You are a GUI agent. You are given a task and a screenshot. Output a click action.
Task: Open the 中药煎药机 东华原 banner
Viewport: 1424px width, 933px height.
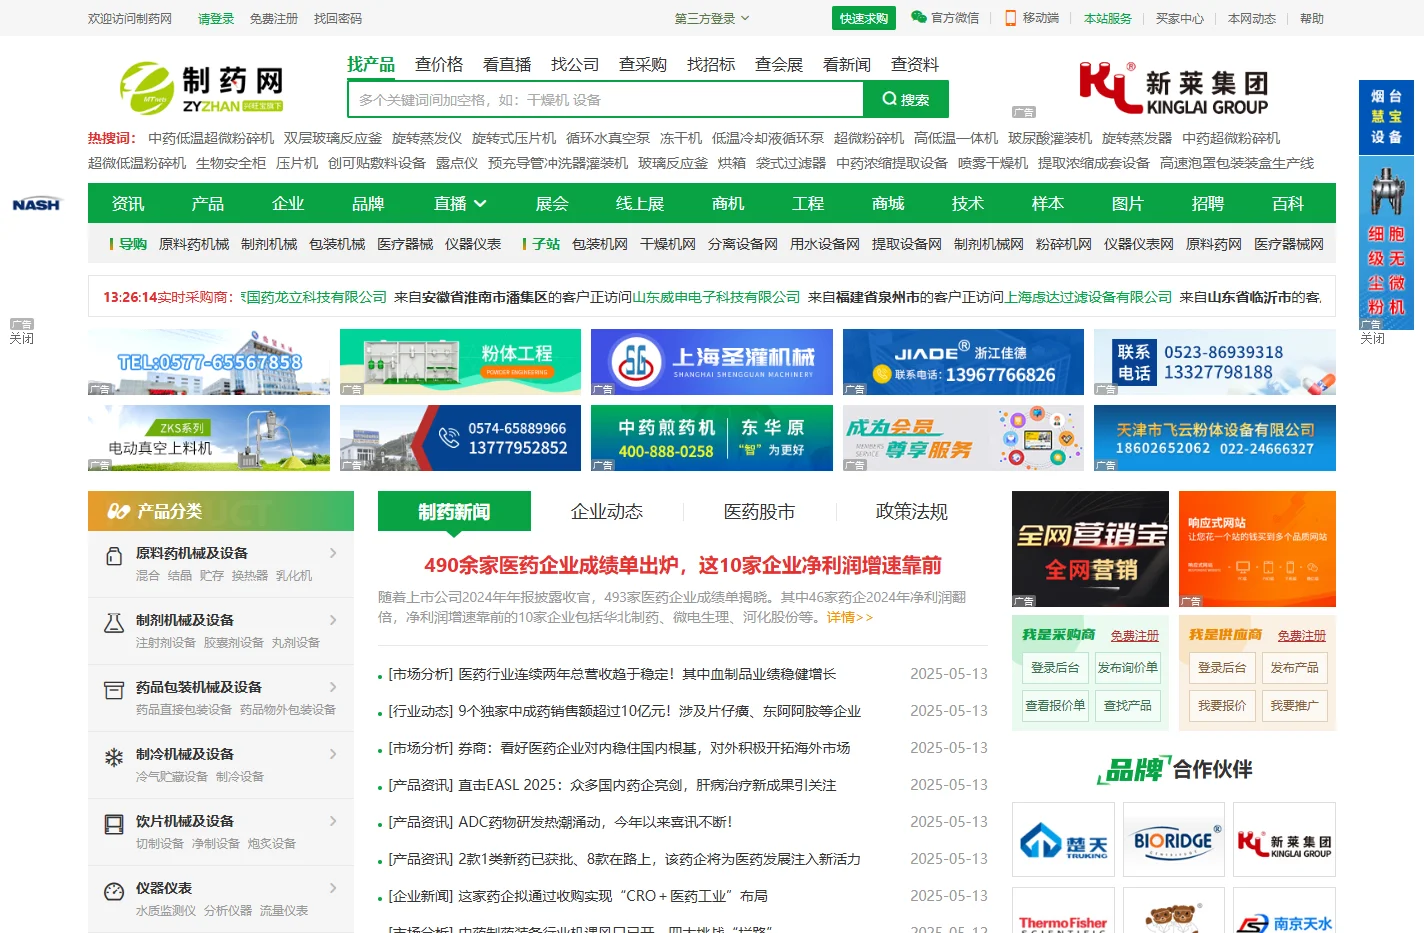pyautogui.click(x=712, y=438)
